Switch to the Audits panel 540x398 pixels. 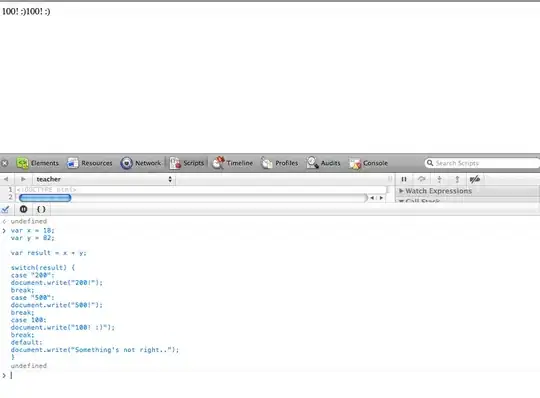point(323,163)
